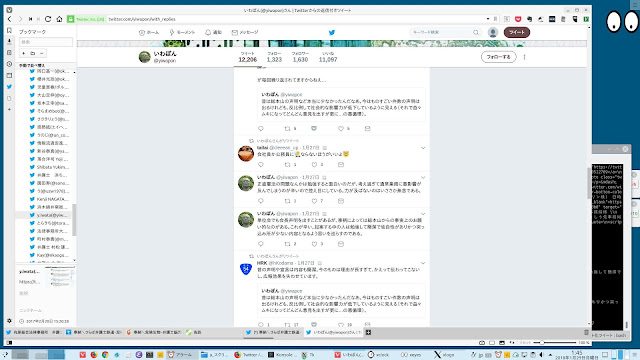640x360 pixels.
Task: Toggle tab tiling in the status bar
Action: coord(492,342)
